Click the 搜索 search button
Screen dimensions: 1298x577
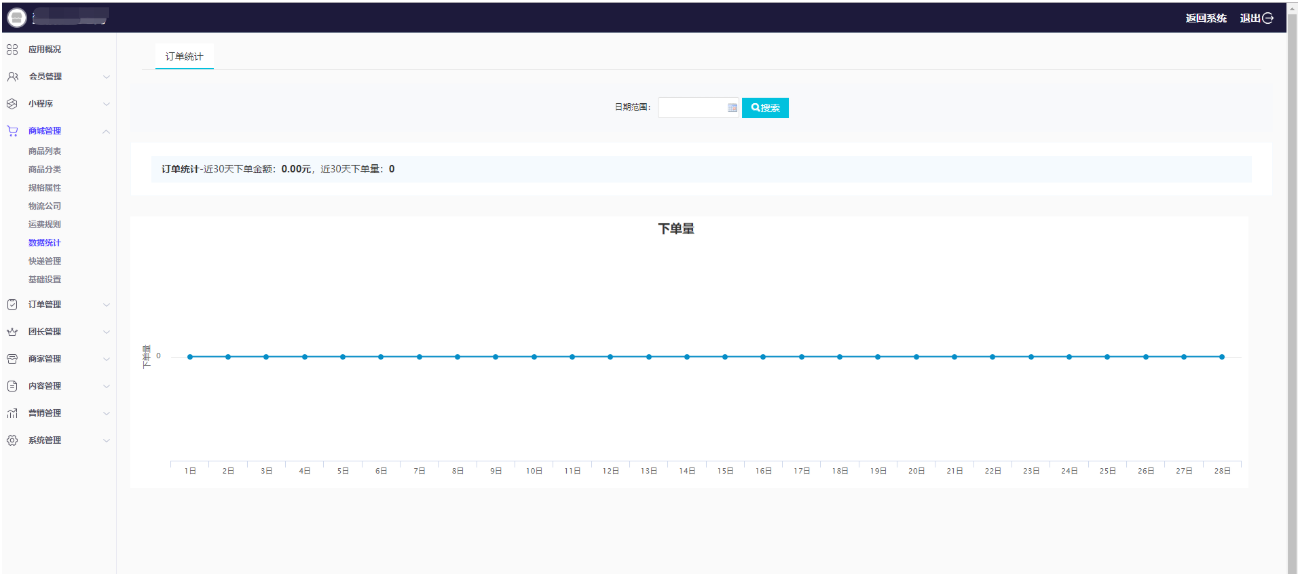765,108
